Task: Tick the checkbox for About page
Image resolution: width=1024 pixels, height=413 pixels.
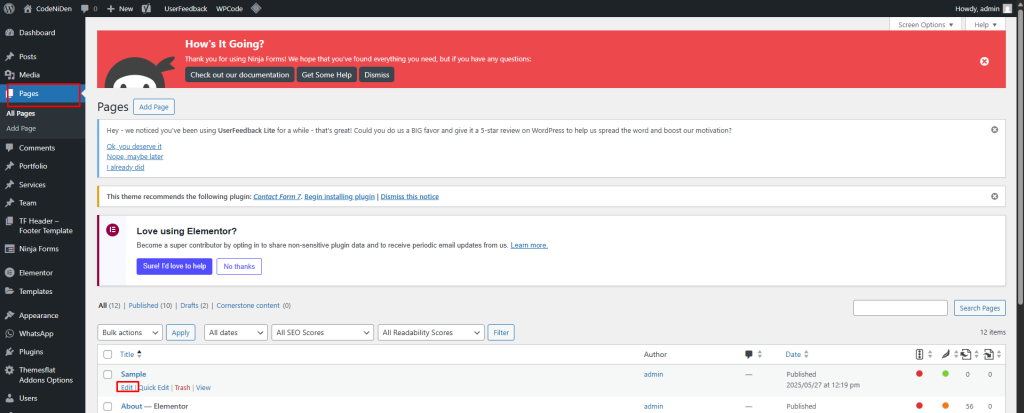Action: (108, 406)
